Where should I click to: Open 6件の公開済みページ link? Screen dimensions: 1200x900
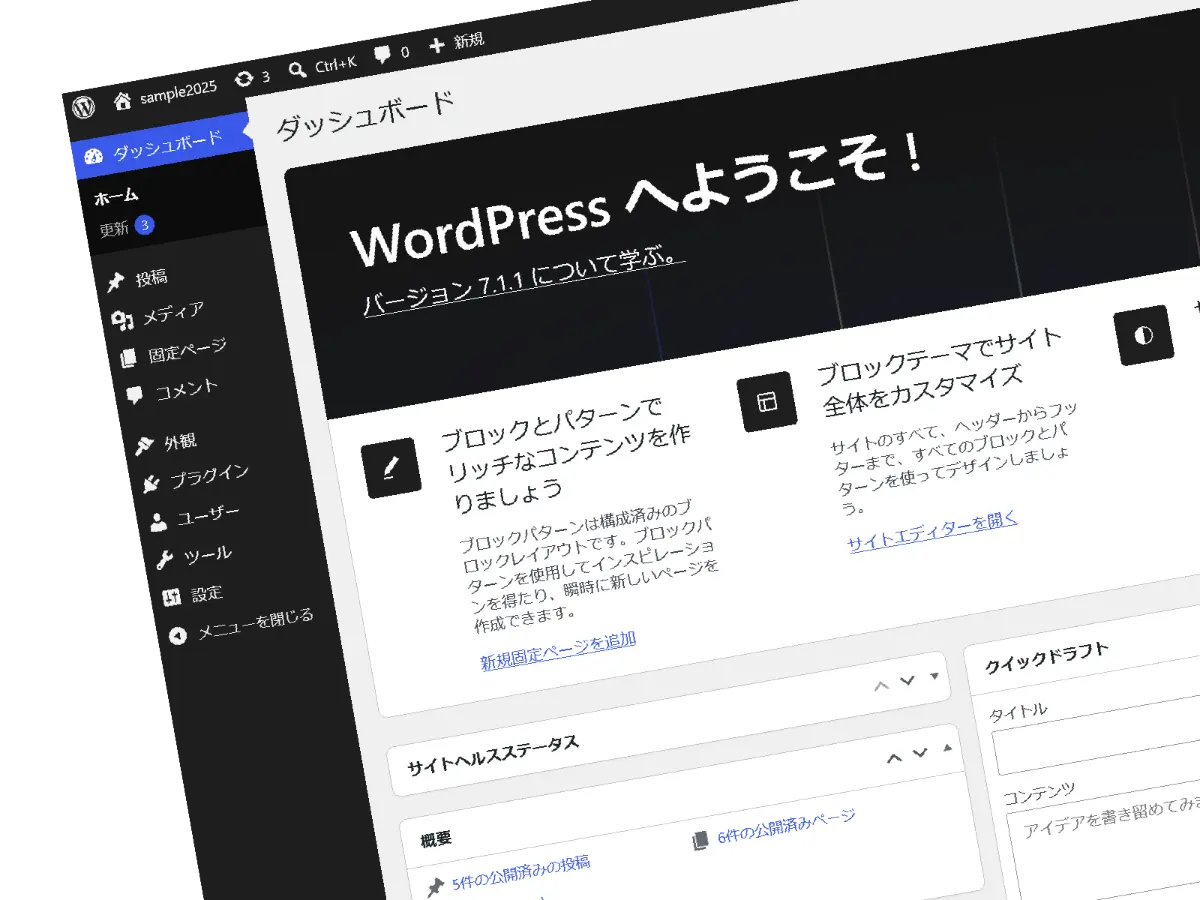click(787, 827)
